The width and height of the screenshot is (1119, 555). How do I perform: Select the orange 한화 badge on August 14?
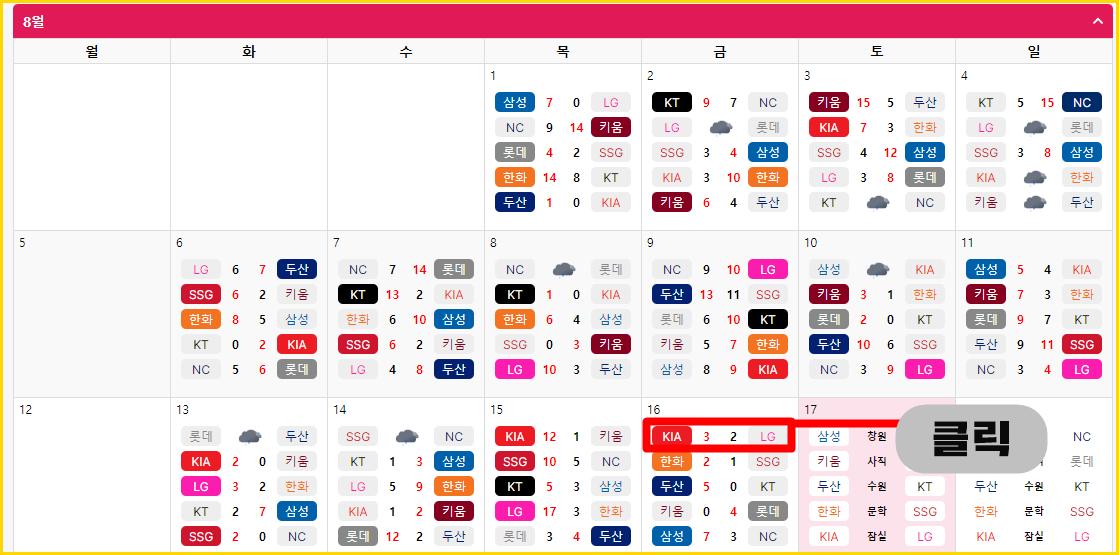454,487
